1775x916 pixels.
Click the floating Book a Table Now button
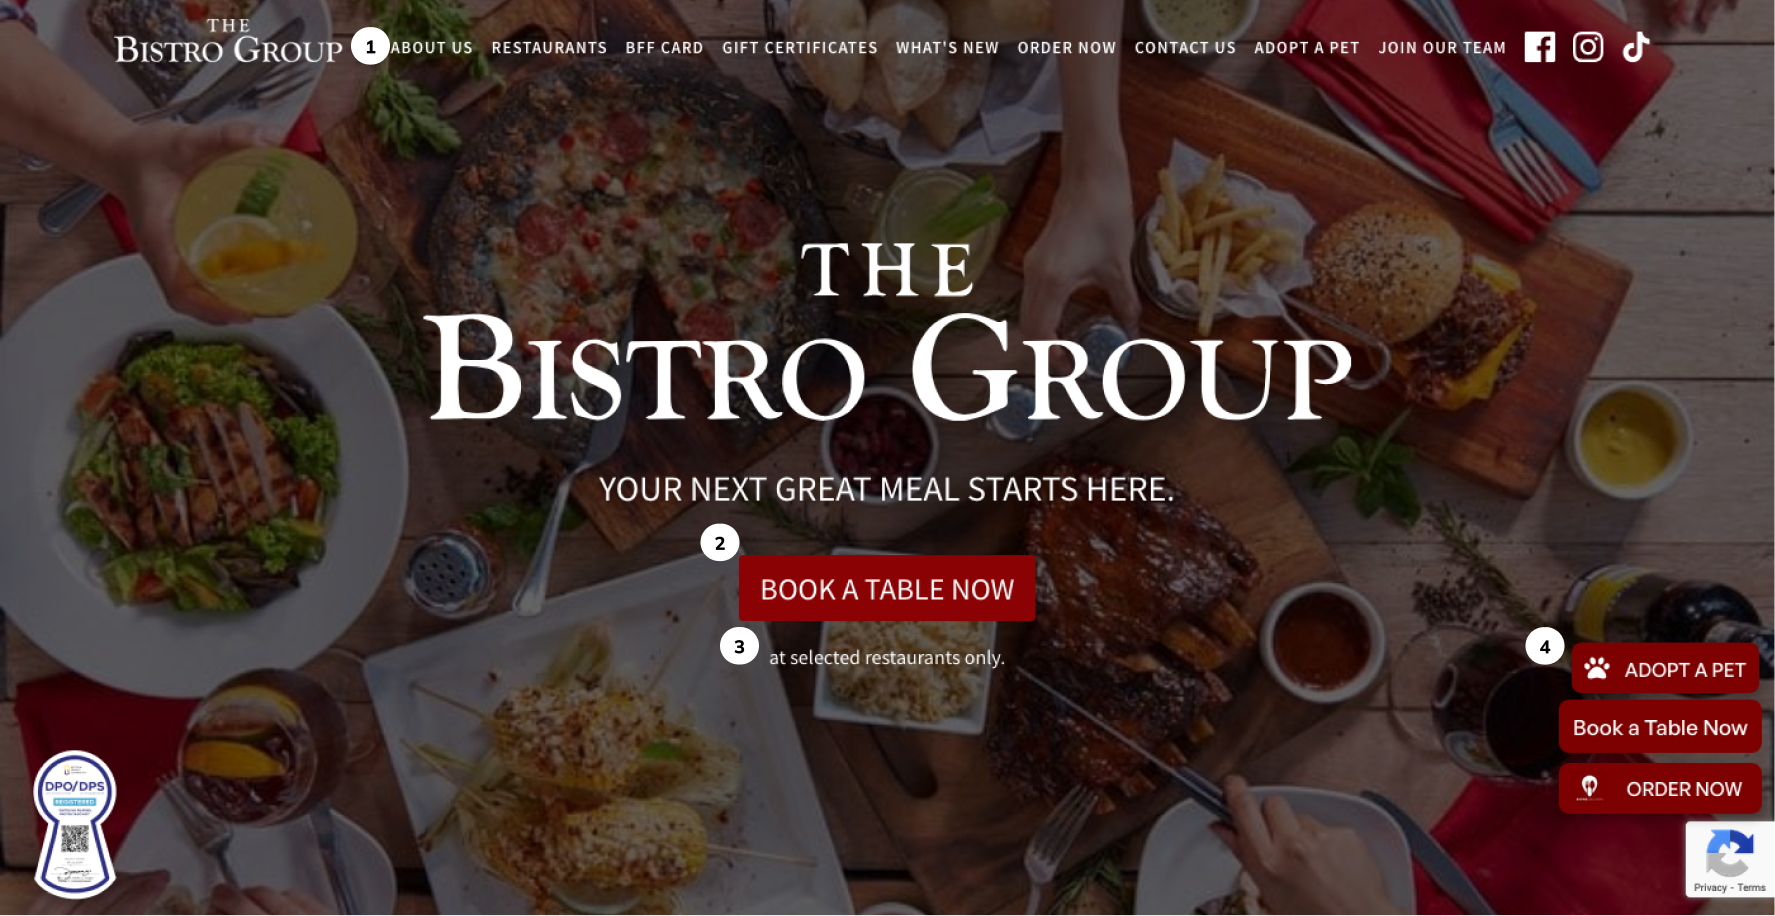pos(1660,728)
